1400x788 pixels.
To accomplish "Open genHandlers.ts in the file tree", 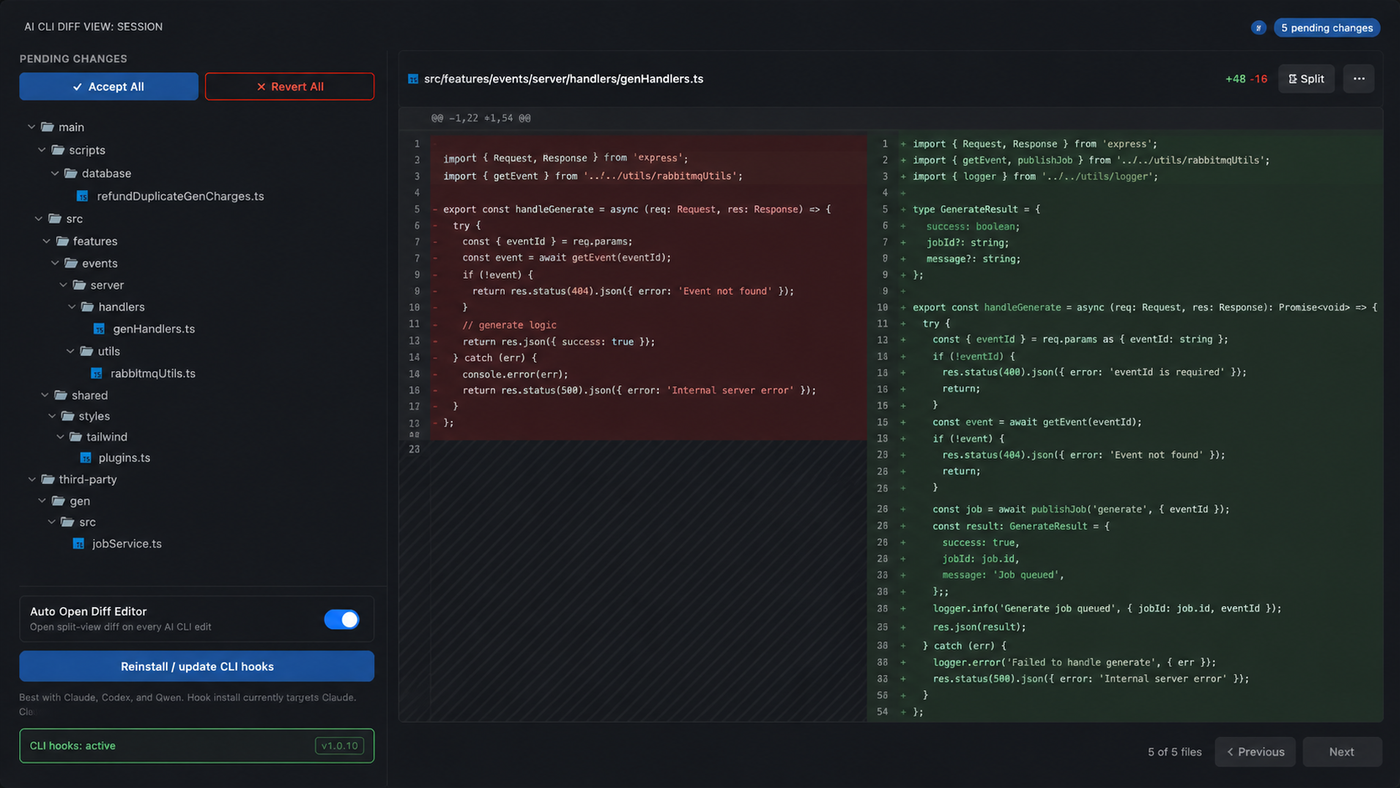I will [154, 329].
